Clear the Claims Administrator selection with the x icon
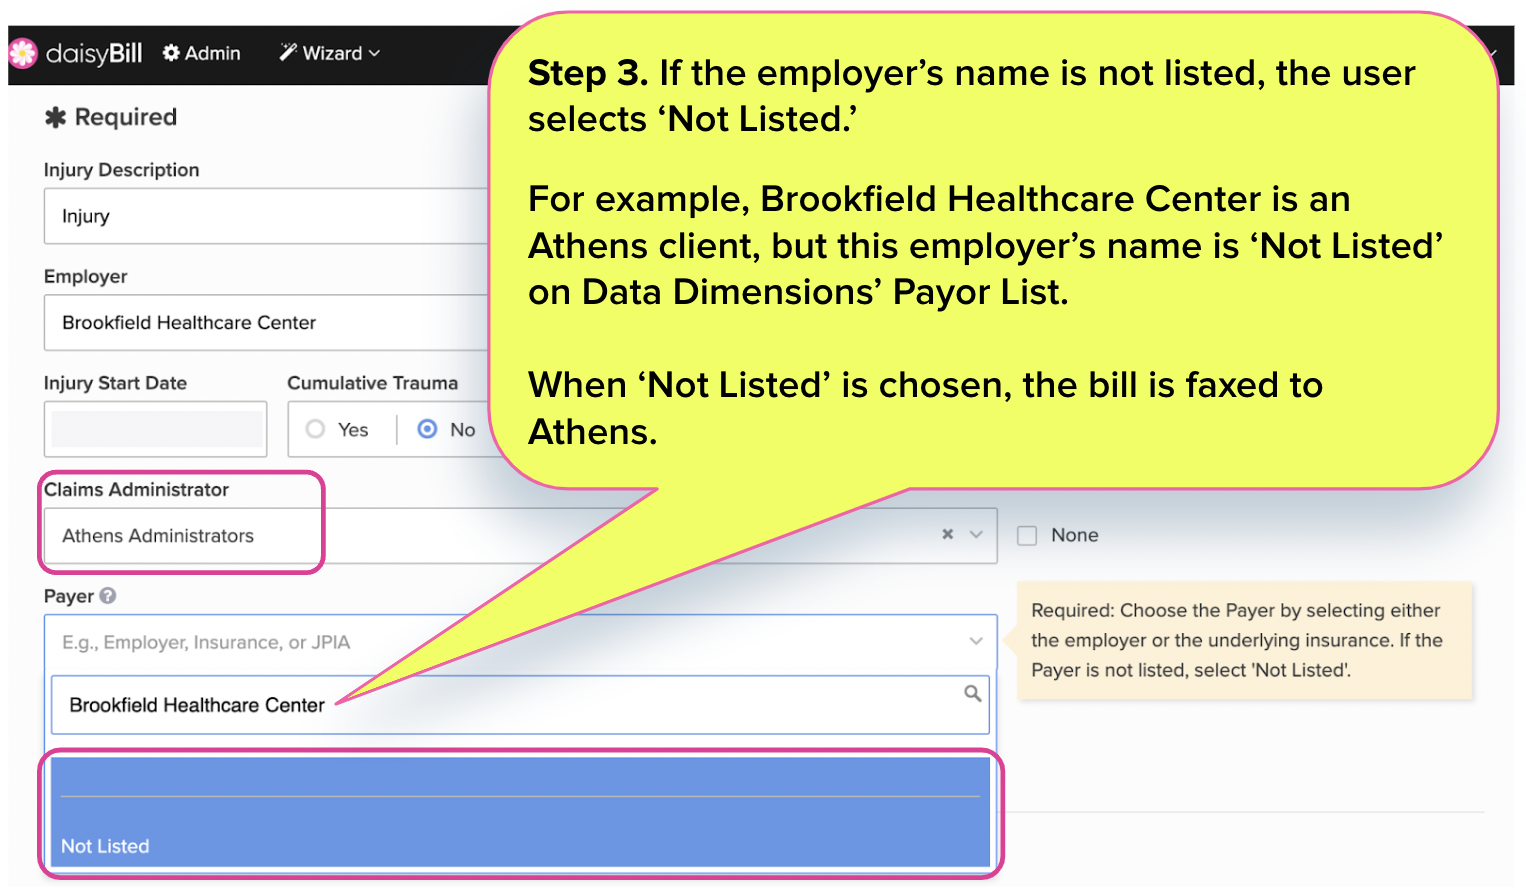This screenshot has height=896, width=1526. (x=948, y=534)
